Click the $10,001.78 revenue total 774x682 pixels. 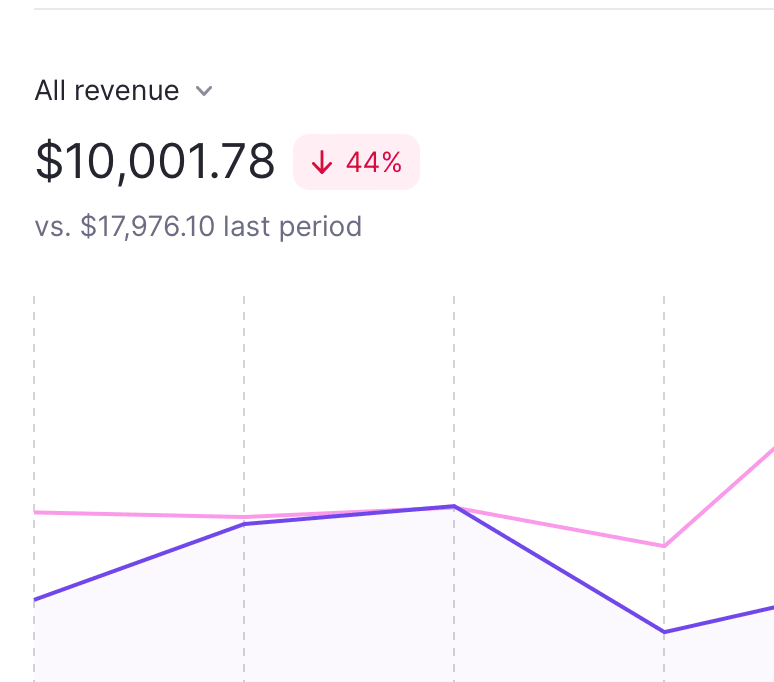click(155, 162)
